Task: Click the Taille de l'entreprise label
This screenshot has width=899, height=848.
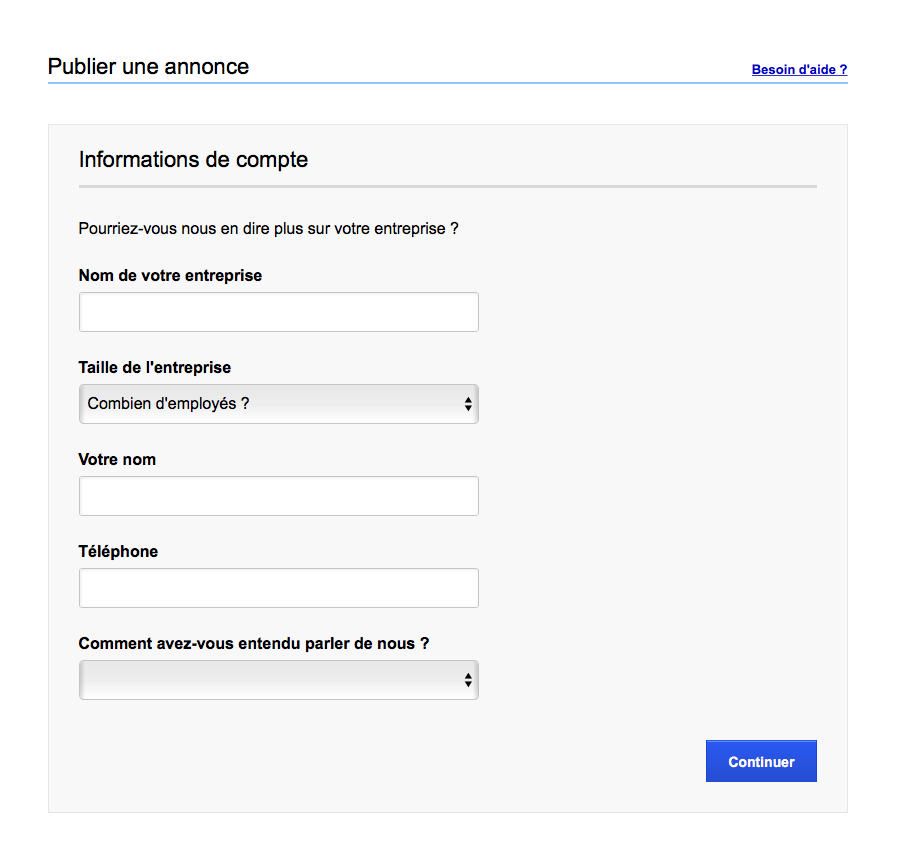Action: [155, 368]
